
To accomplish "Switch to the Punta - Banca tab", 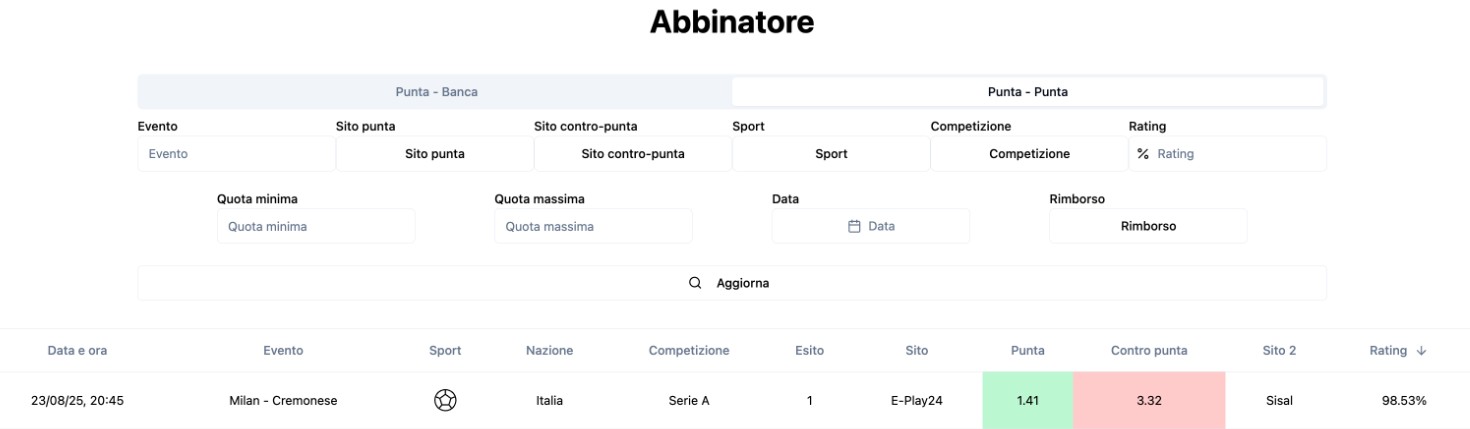I will [x=436, y=91].
